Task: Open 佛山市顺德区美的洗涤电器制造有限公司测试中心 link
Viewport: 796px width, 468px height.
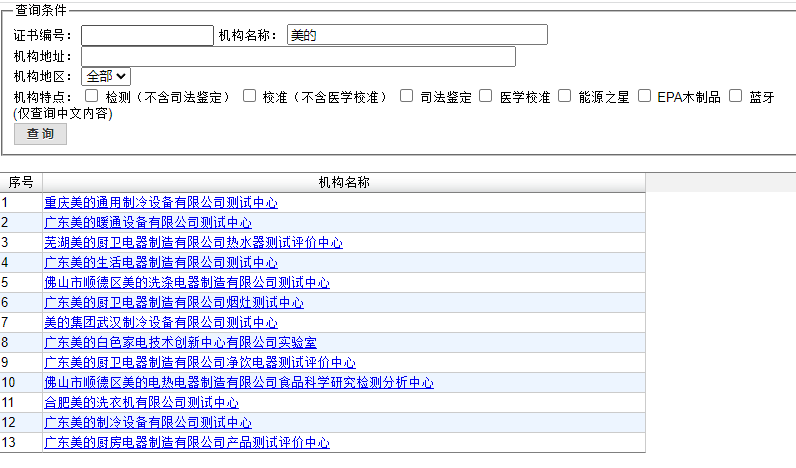Action: pyautogui.click(x=187, y=282)
